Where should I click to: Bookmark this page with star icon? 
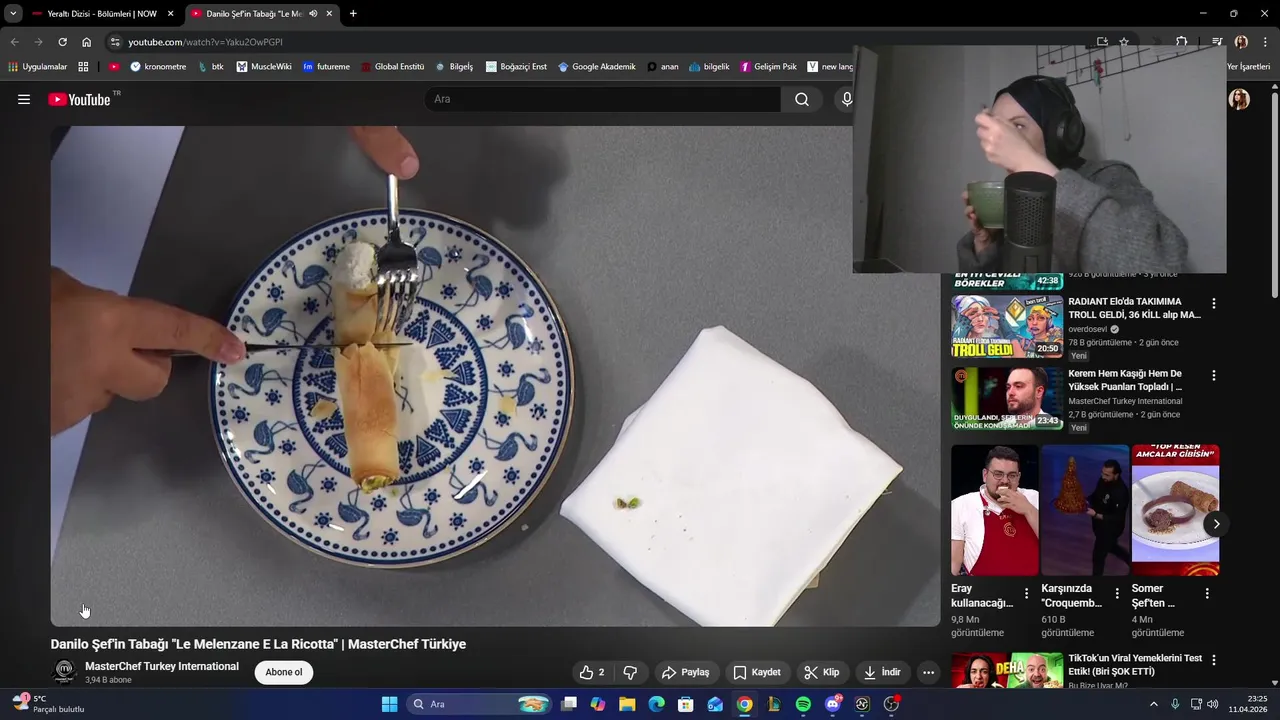1124,42
